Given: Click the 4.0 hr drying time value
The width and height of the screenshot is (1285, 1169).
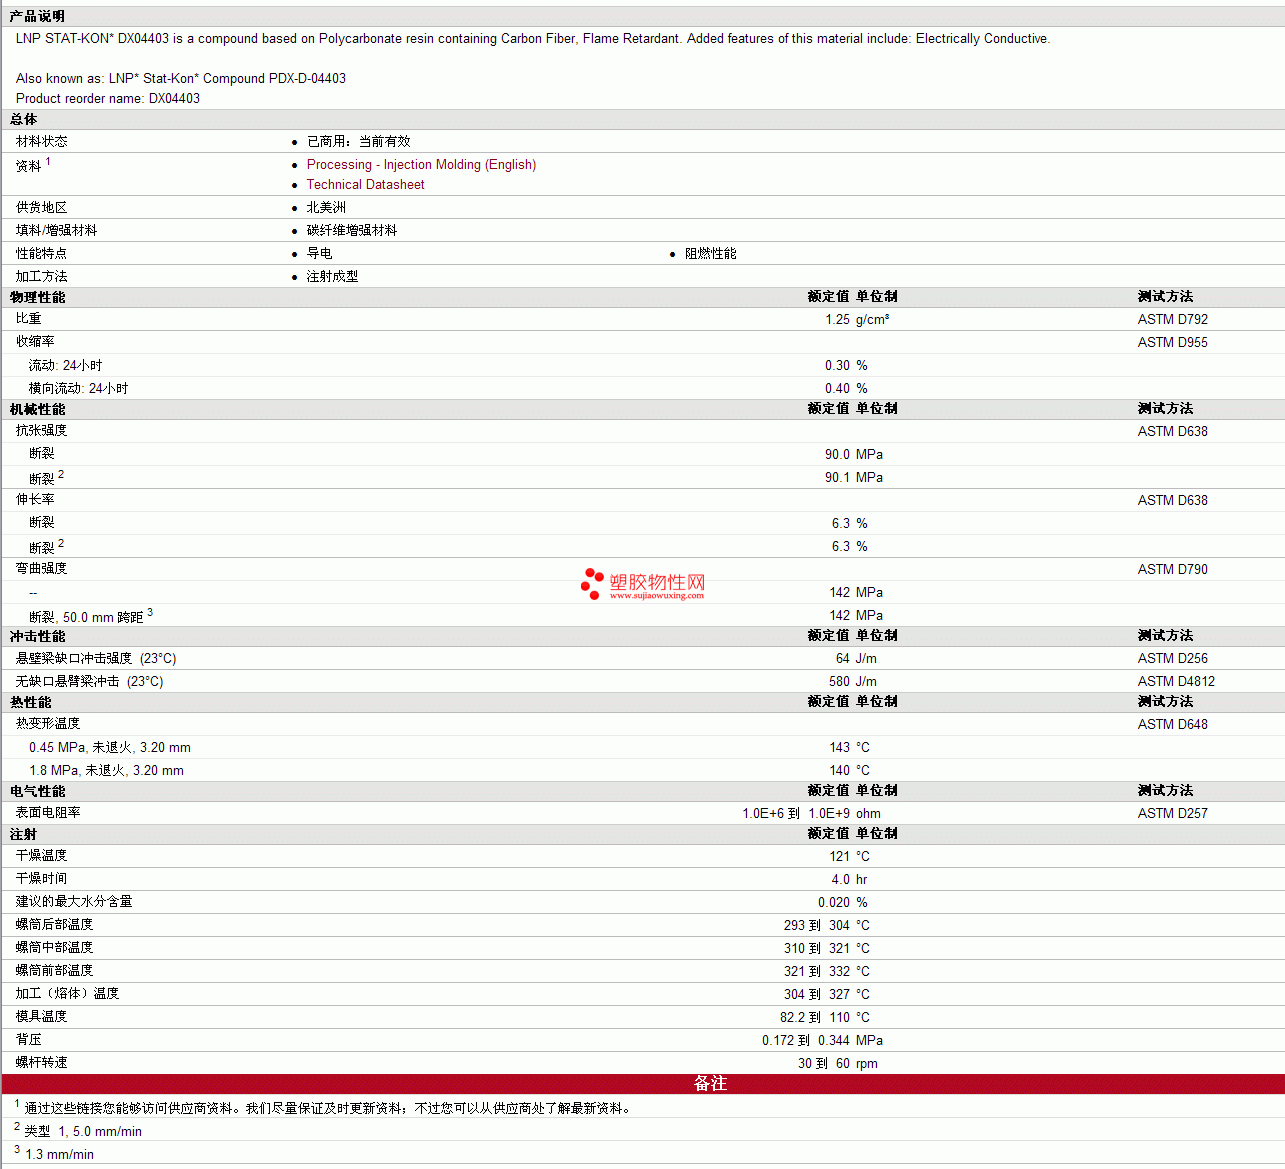Looking at the screenshot, I should coord(849,880).
